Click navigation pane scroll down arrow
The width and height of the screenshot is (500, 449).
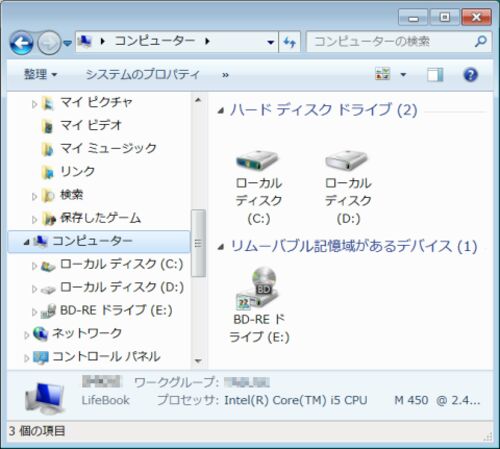click(x=198, y=361)
